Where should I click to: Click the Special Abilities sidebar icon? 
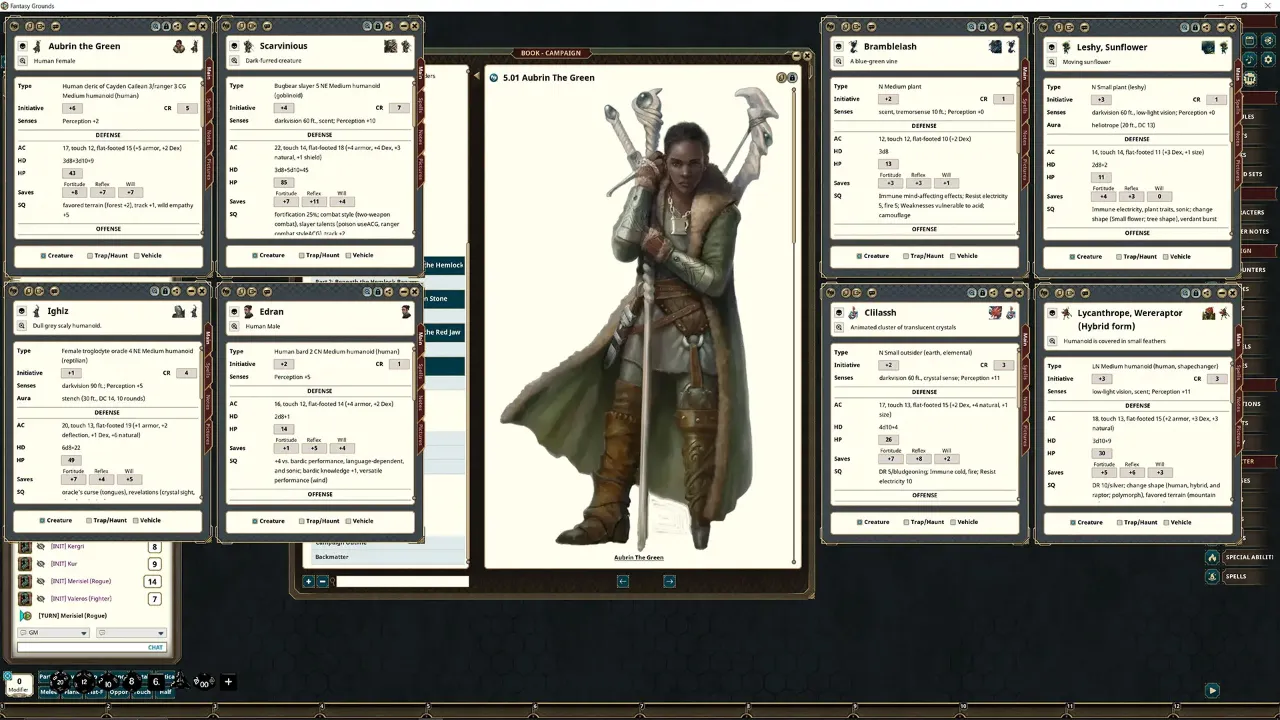(x=1212, y=557)
